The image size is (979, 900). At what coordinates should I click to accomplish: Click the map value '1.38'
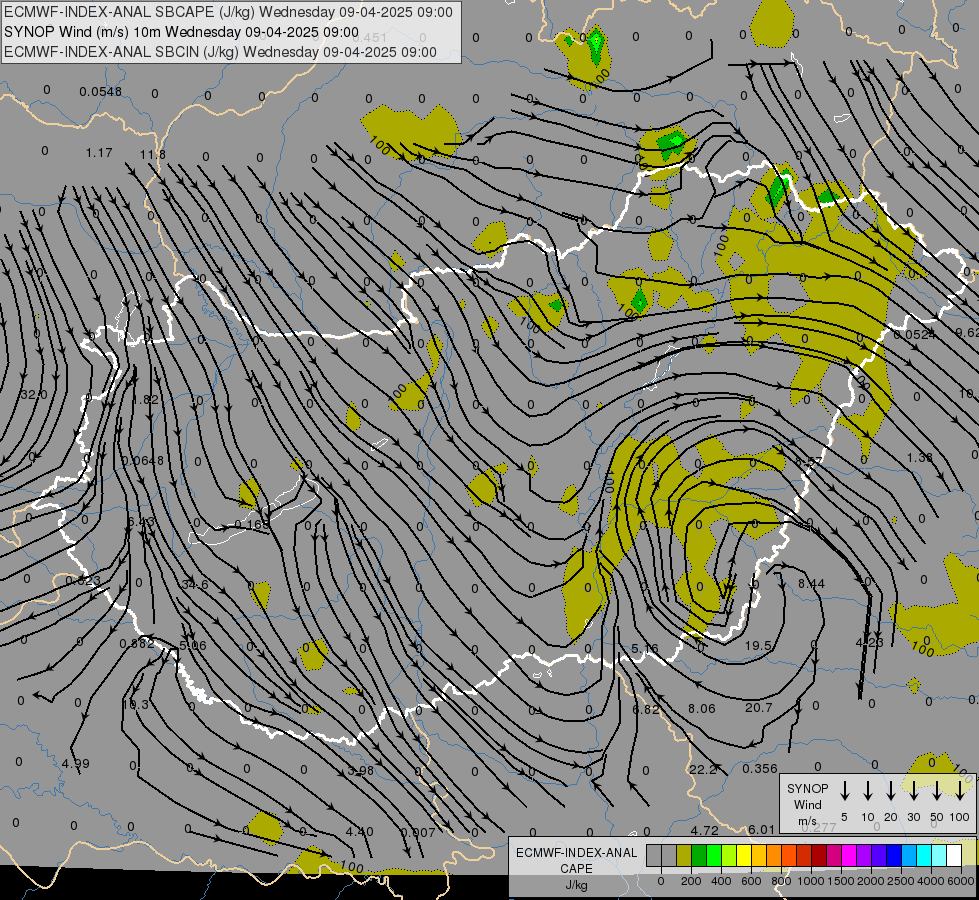pyautogui.click(x=920, y=457)
